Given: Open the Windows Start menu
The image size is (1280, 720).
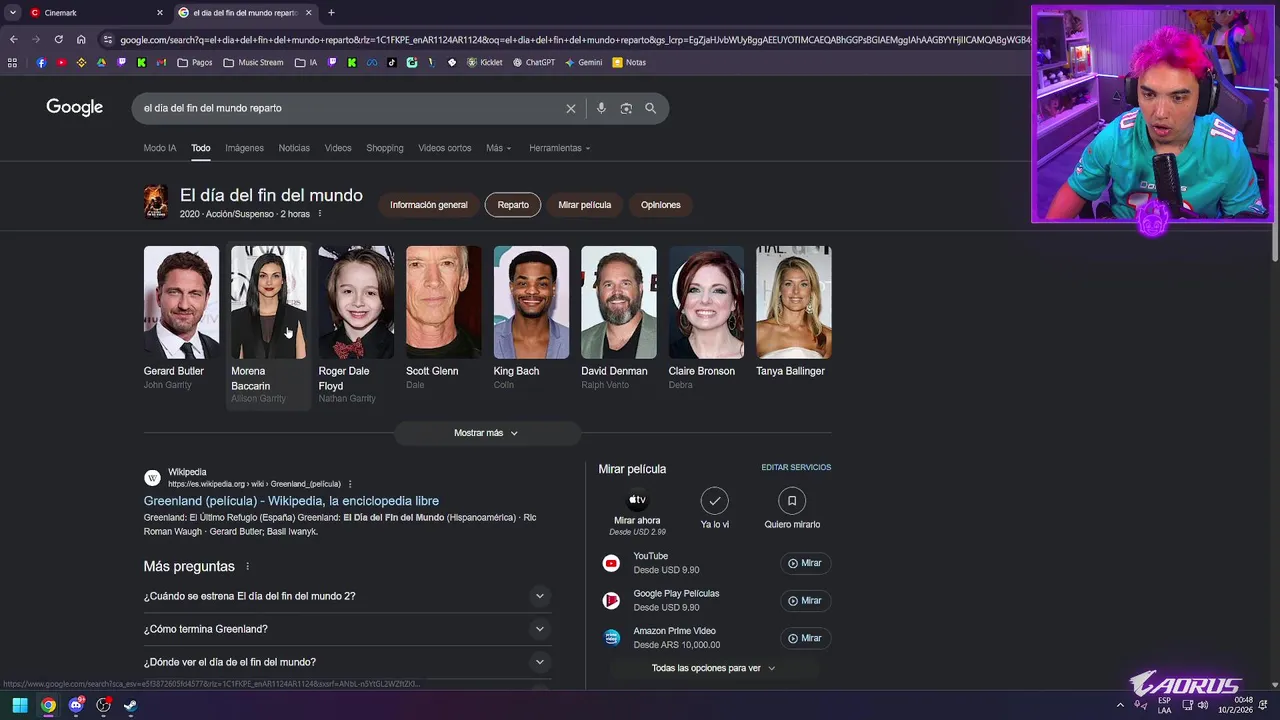Looking at the screenshot, I should pyautogui.click(x=19, y=705).
